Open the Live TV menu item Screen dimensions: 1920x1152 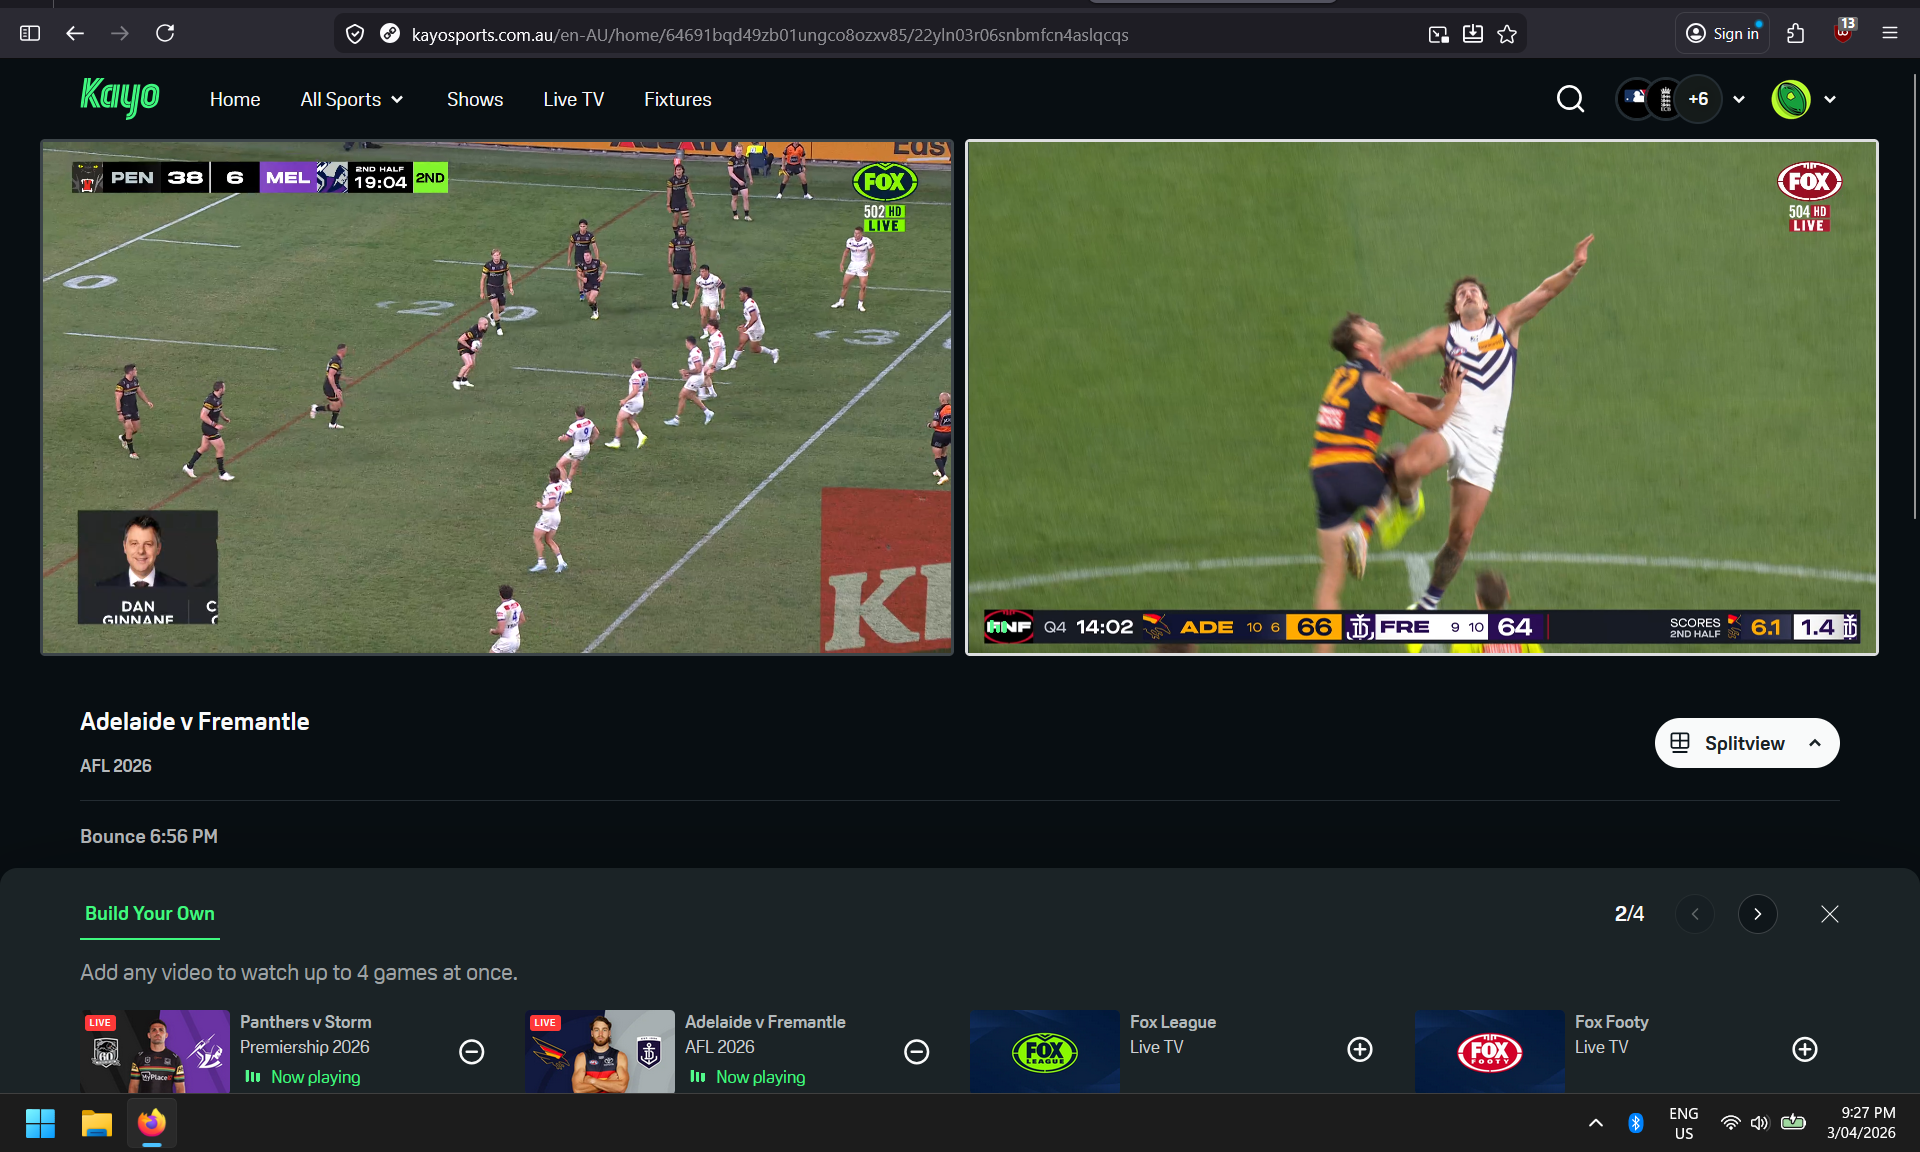tap(573, 99)
